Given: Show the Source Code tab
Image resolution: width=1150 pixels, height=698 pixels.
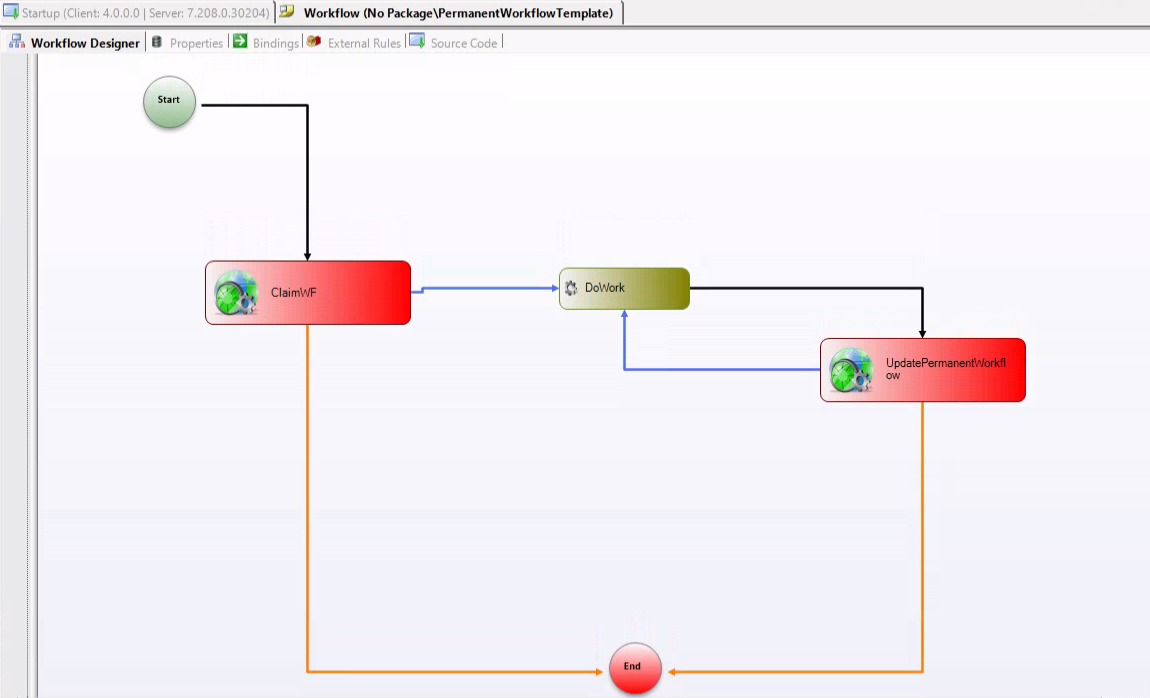Looking at the screenshot, I should 454,43.
